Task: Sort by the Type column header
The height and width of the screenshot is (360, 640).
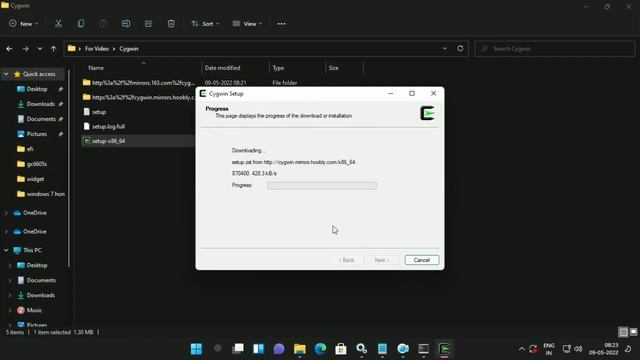Action: point(278,68)
